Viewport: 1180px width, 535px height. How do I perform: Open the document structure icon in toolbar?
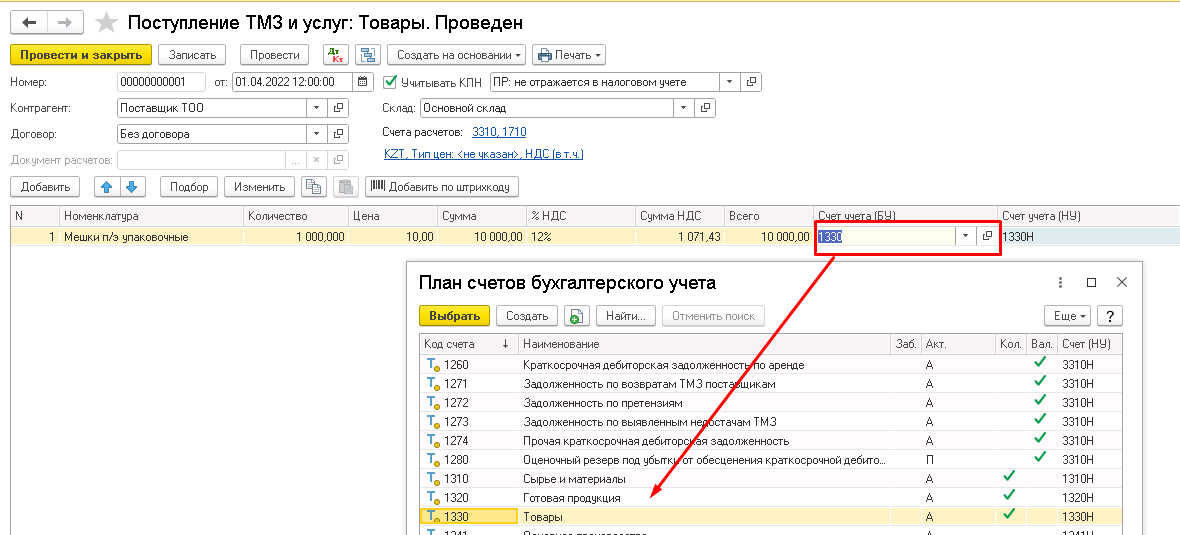[368, 55]
